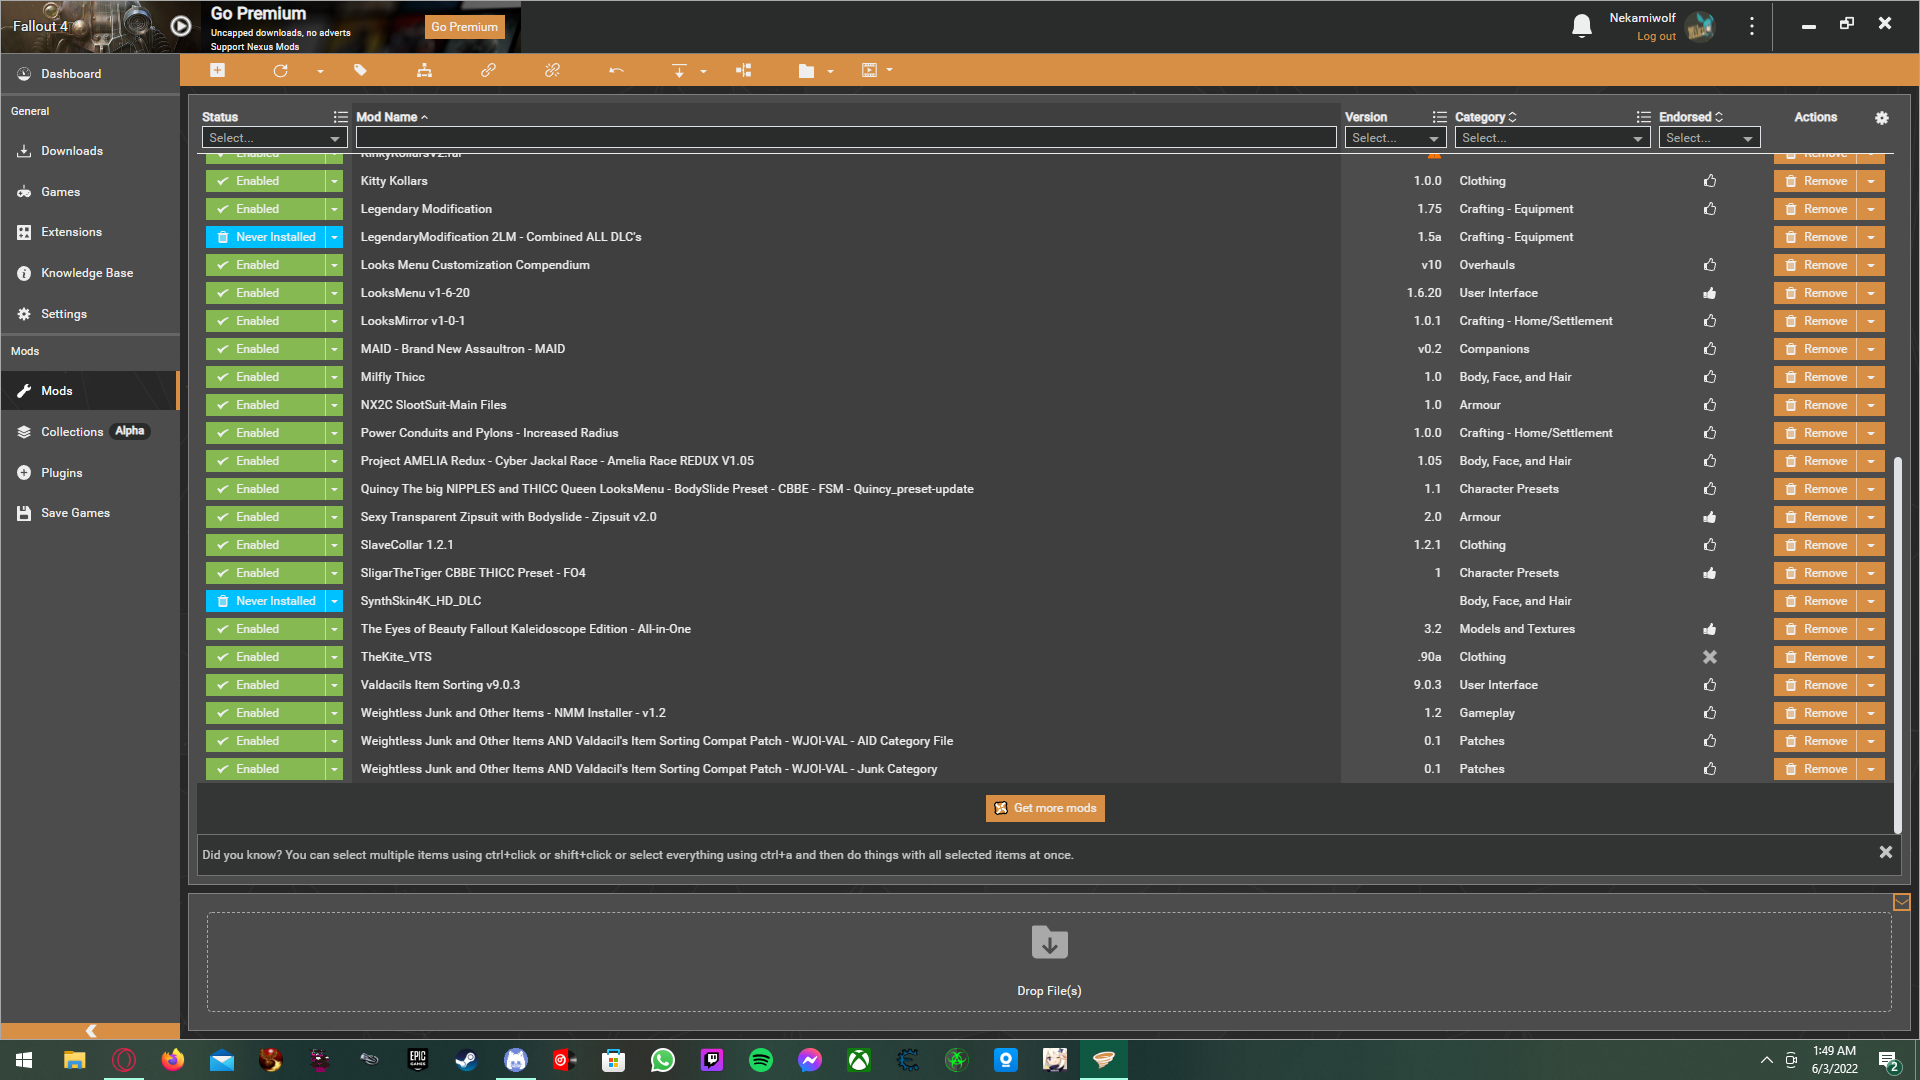Toggle Enabled status for SlaveCollar 1.2.1
This screenshot has width=1920, height=1080.
pyautogui.click(x=265, y=545)
